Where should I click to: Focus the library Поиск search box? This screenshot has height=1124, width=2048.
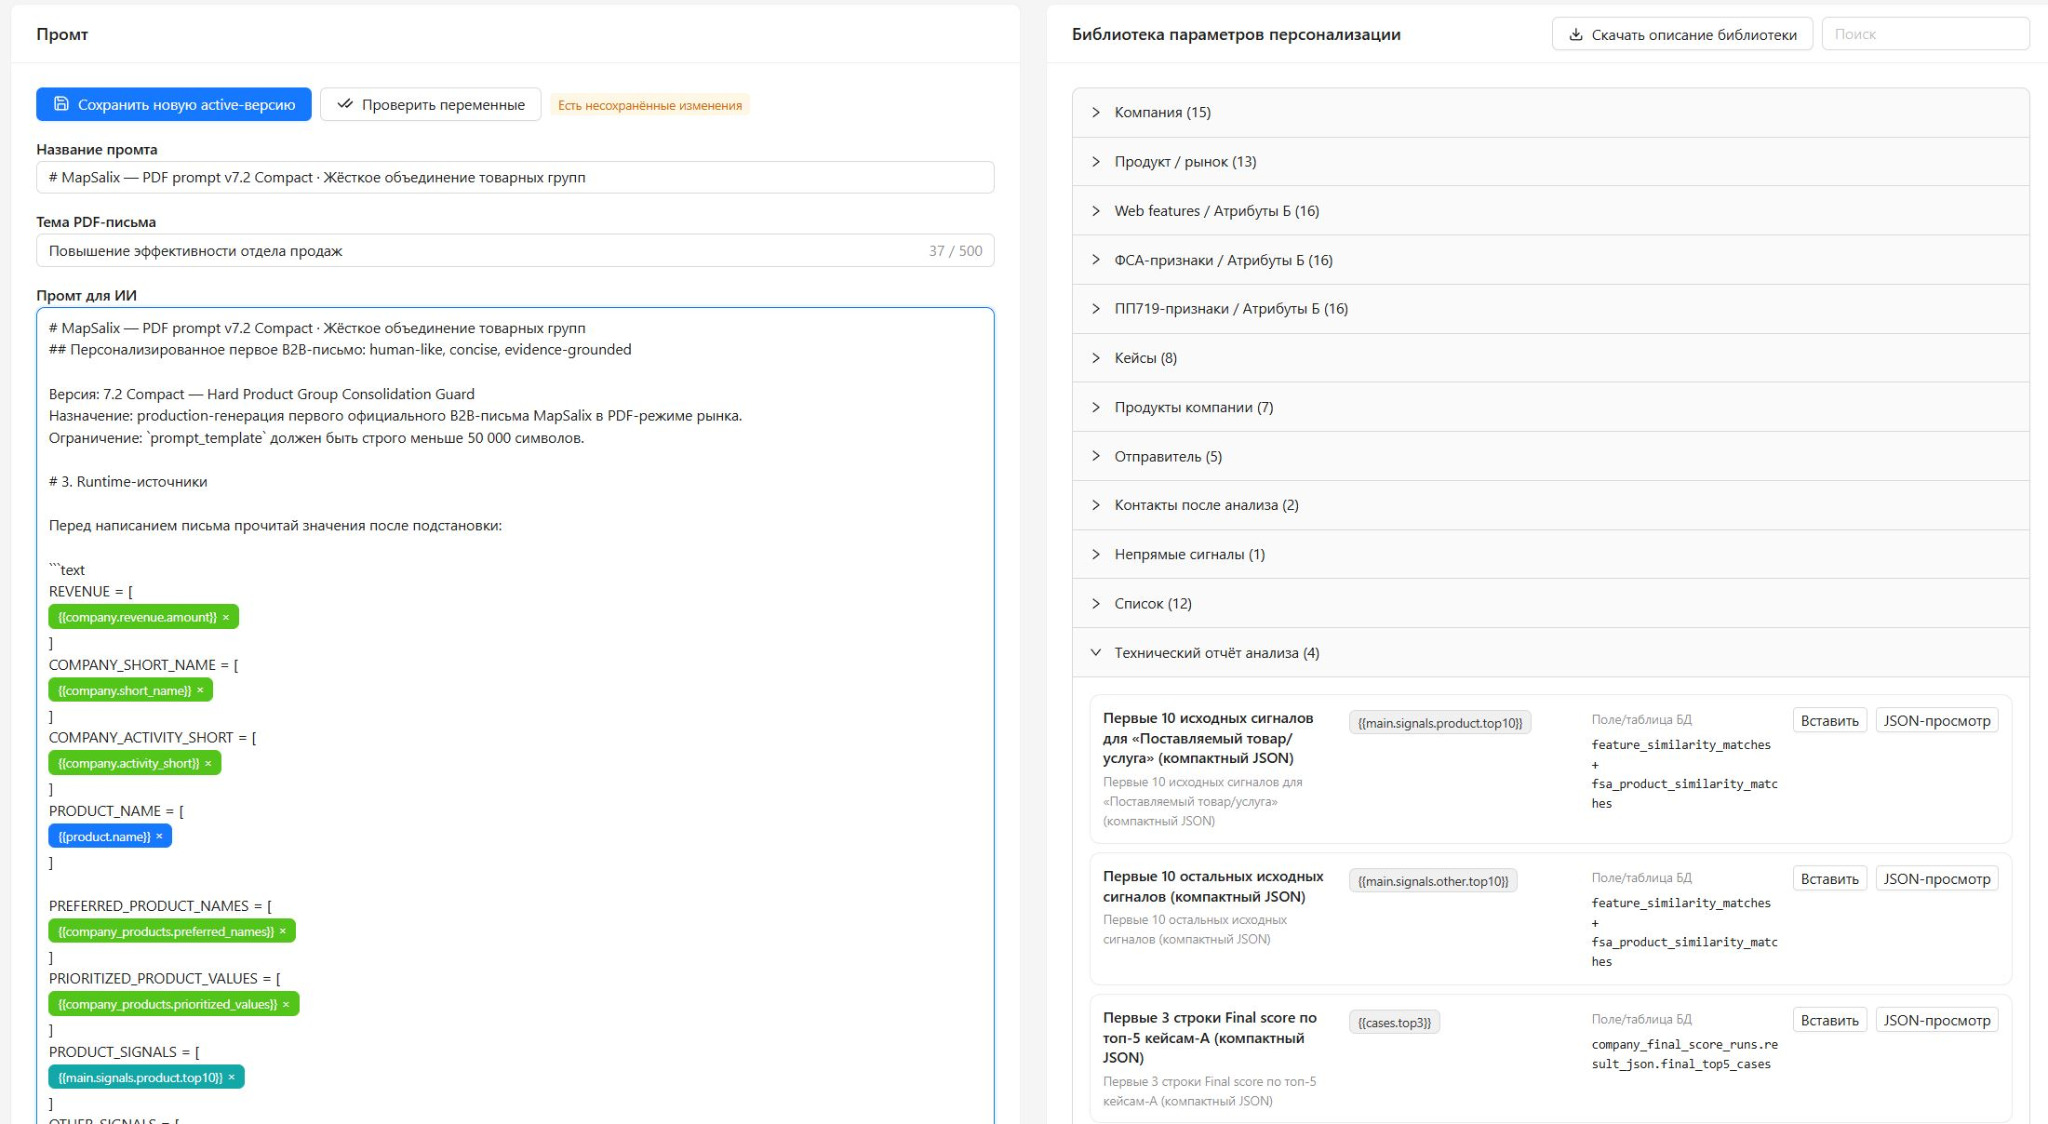click(1925, 34)
